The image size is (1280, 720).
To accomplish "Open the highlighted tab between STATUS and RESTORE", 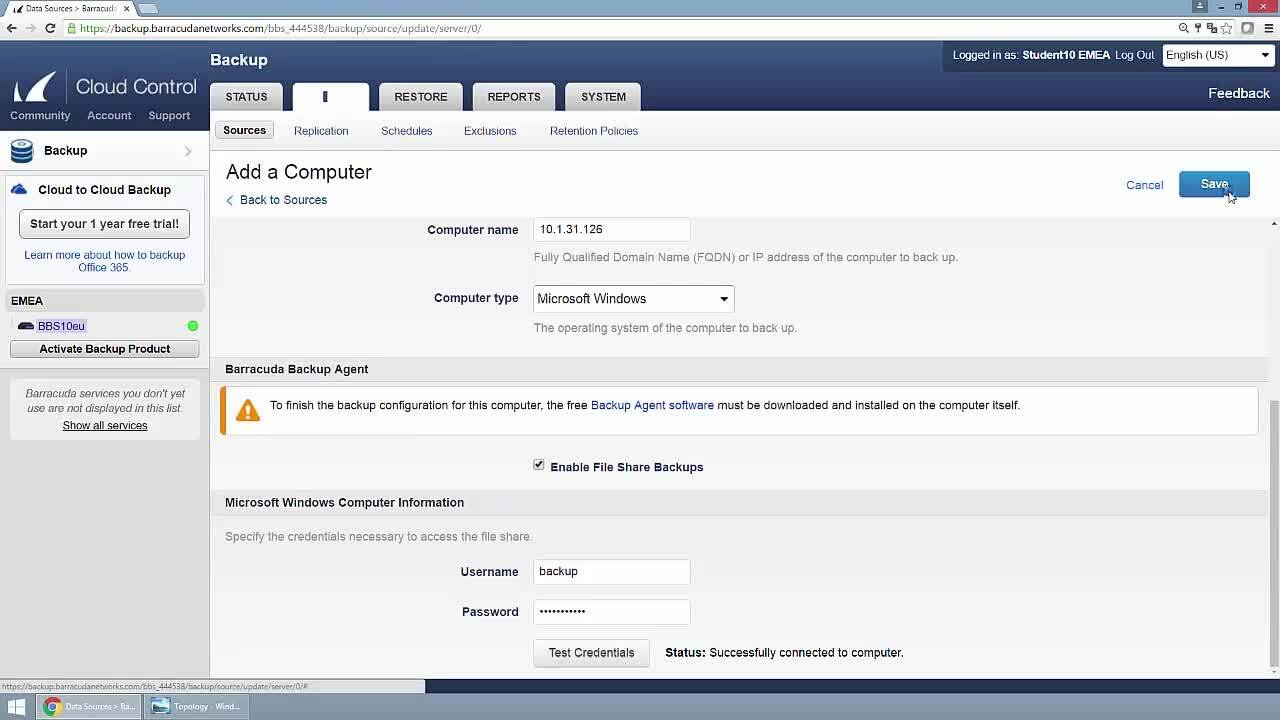I will pos(330,97).
